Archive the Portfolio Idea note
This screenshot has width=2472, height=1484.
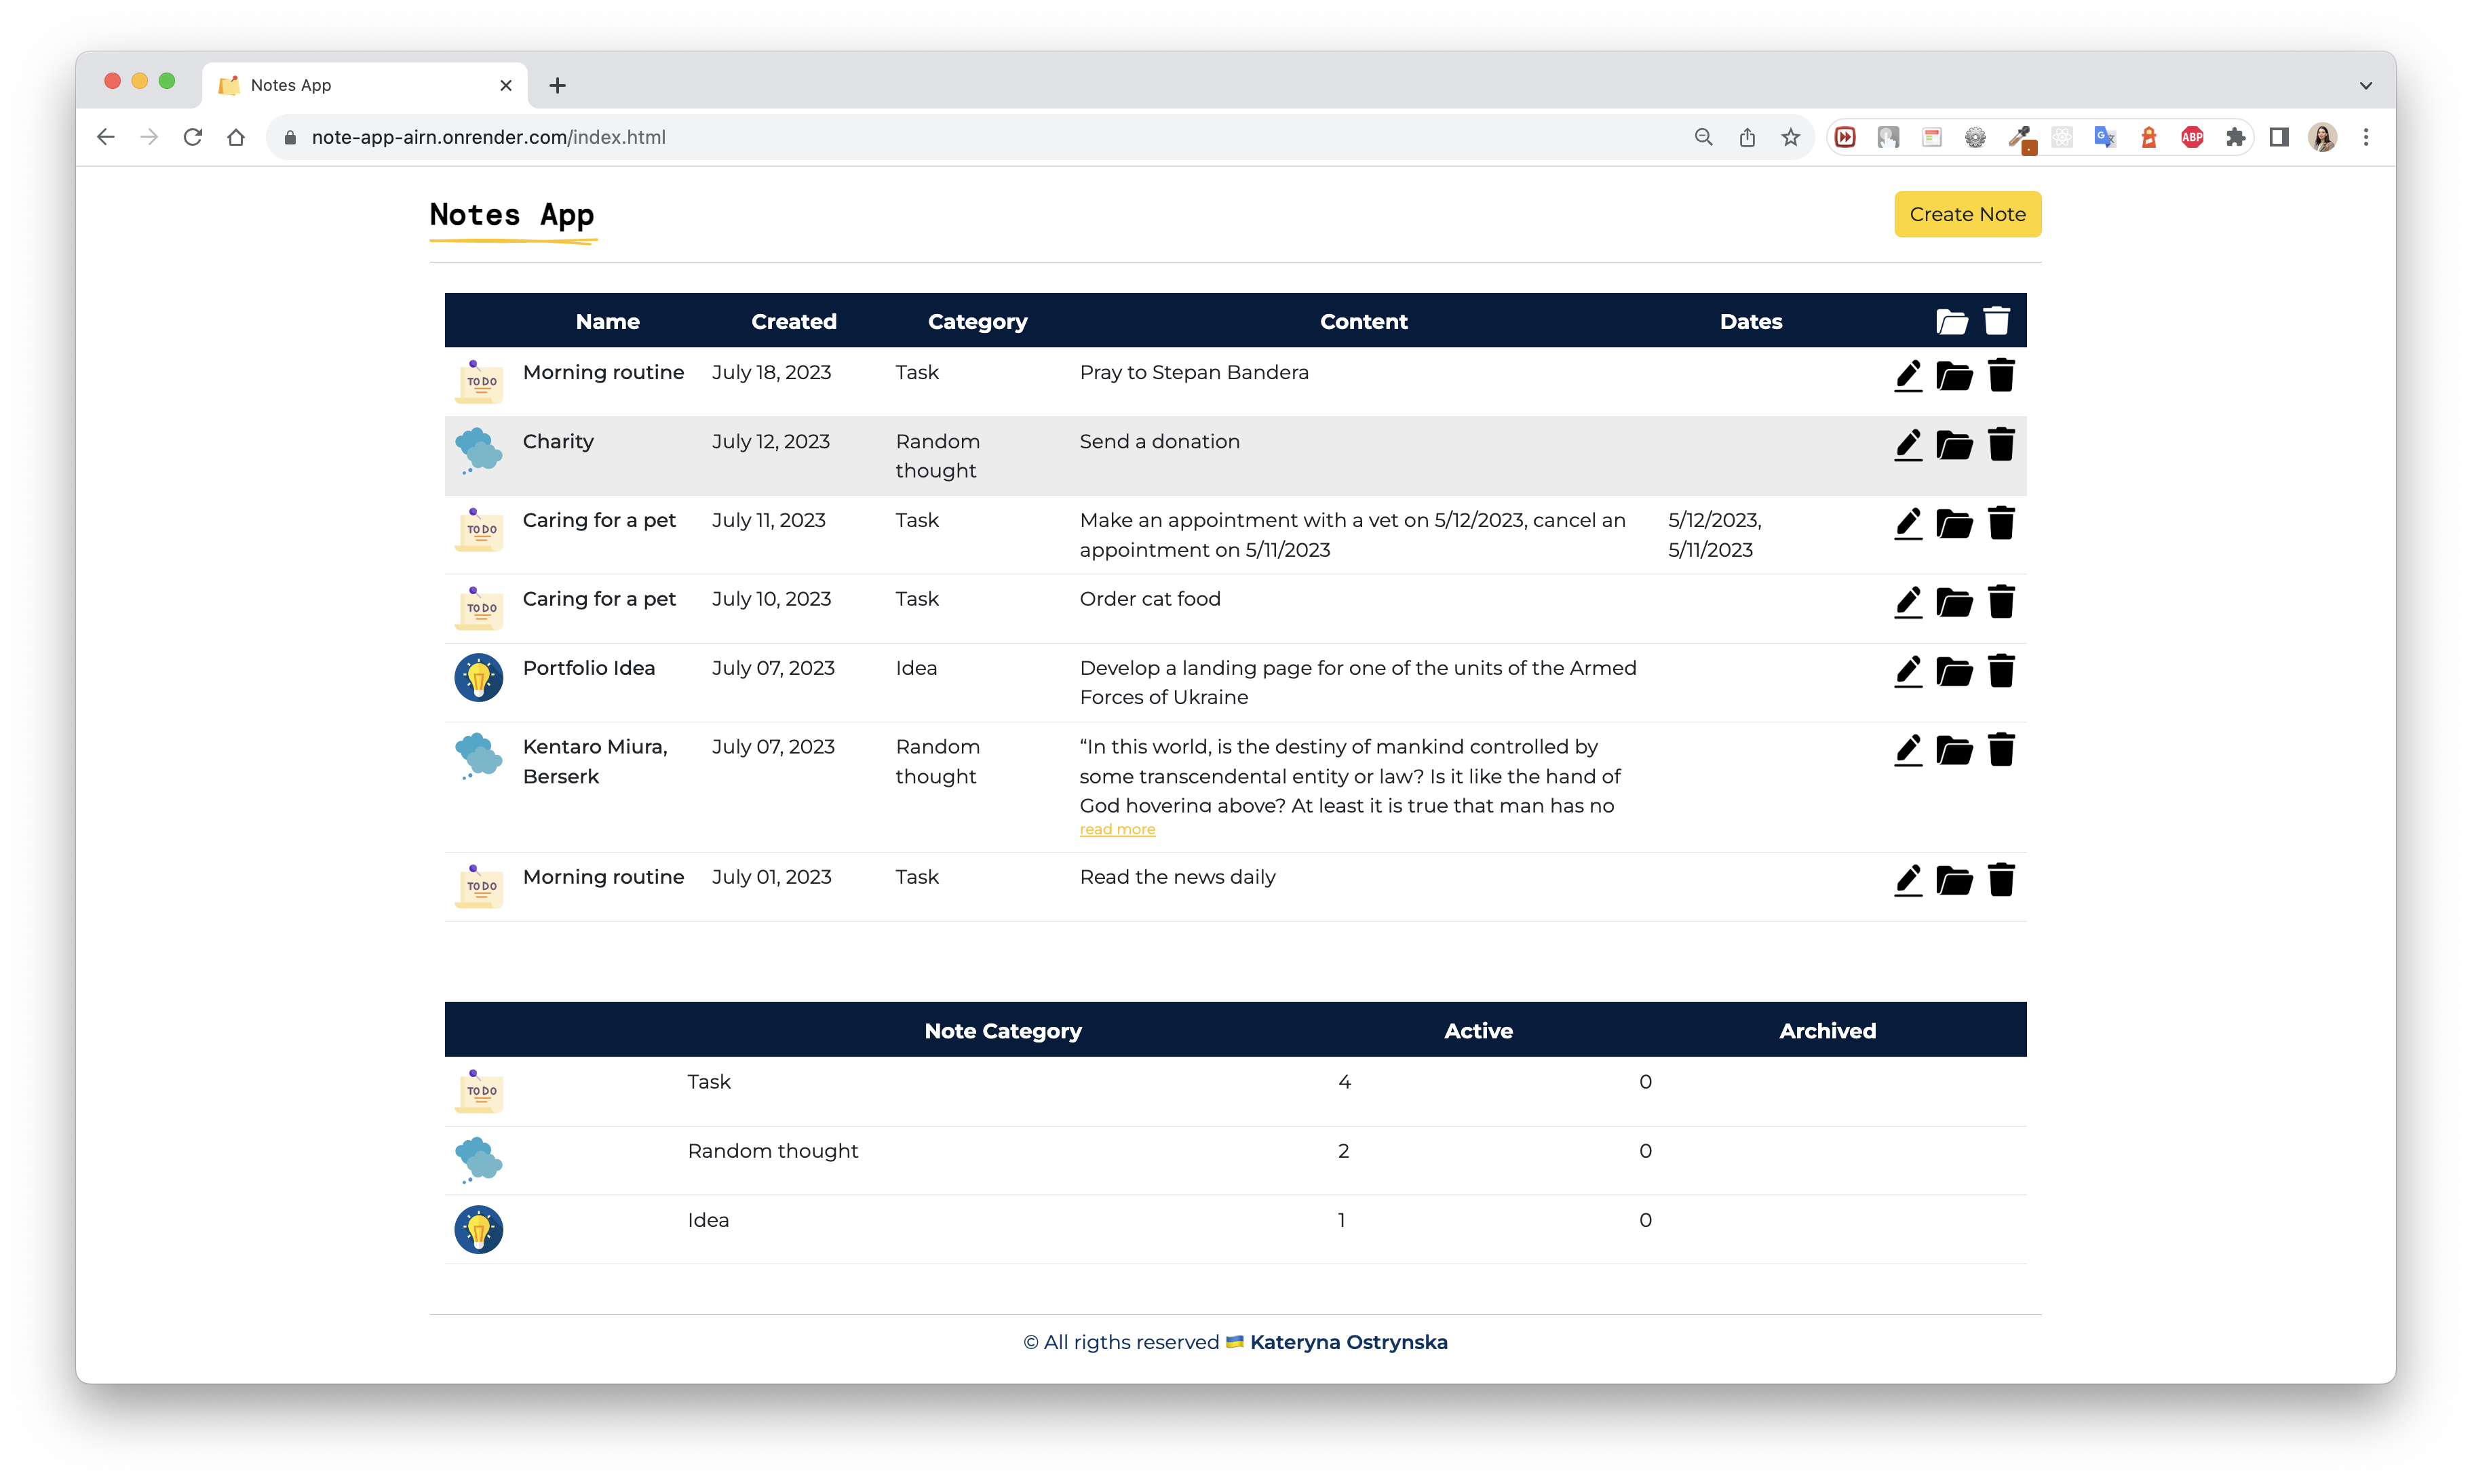(1954, 672)
